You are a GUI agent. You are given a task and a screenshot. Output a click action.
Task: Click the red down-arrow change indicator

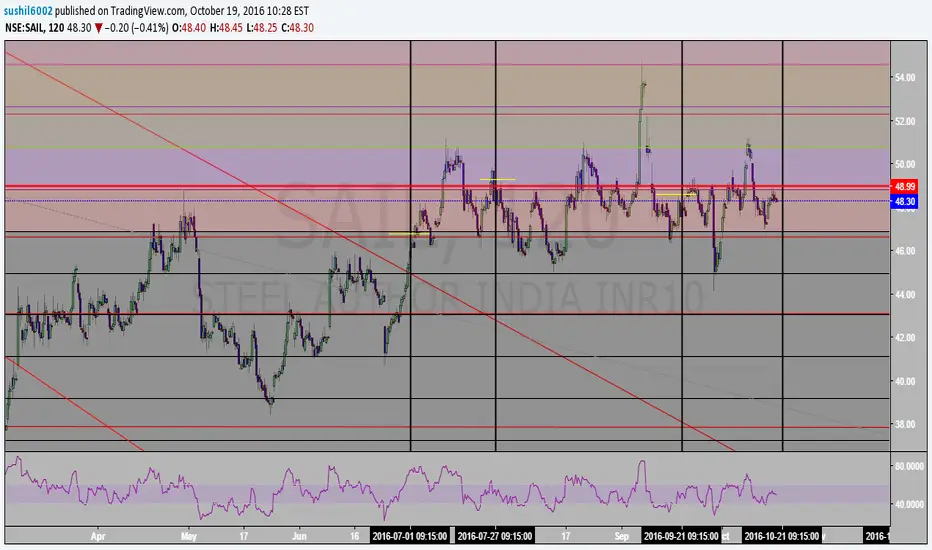99,28
